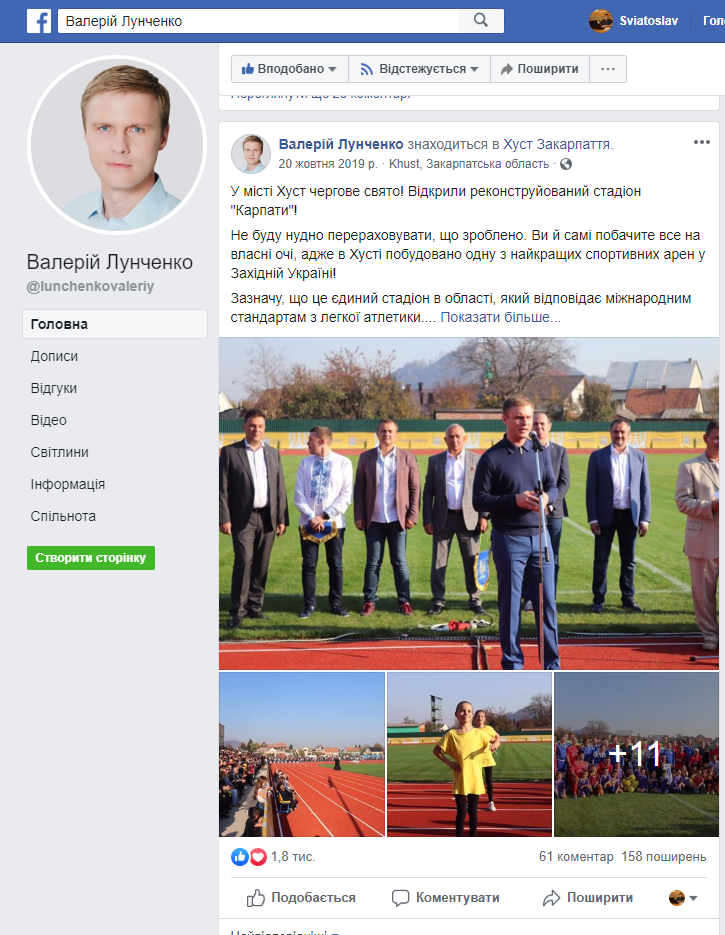Click the Facebook logo icon
Viewport: 725px width, 935px height.
pos(39,21)
